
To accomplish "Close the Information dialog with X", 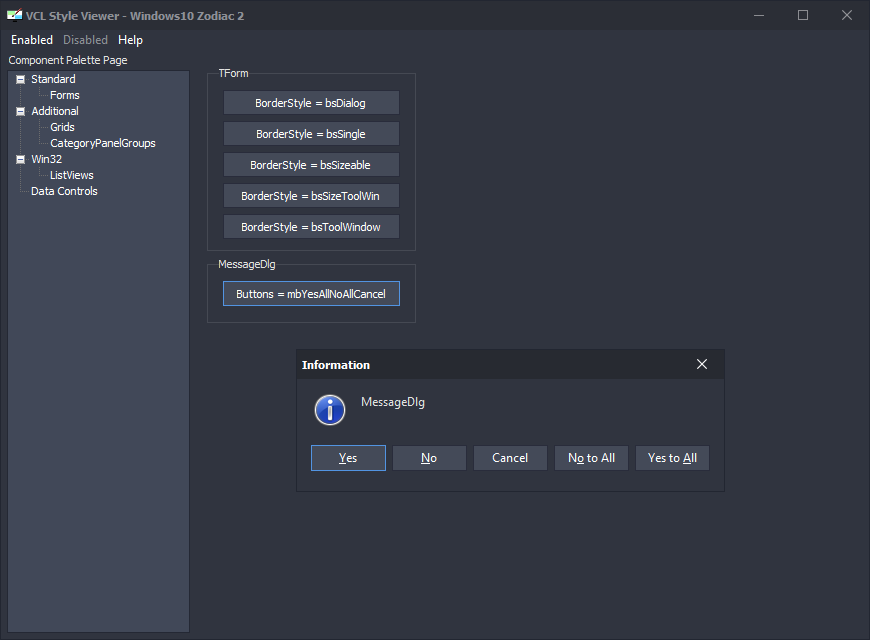I will [x=702, y=364].
